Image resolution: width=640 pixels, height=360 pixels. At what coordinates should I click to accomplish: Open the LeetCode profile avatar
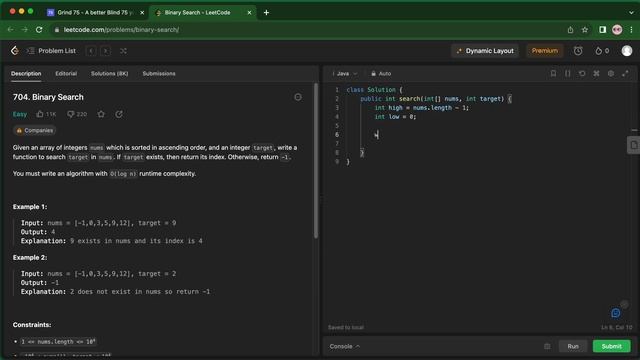click(x=627, y=51)
